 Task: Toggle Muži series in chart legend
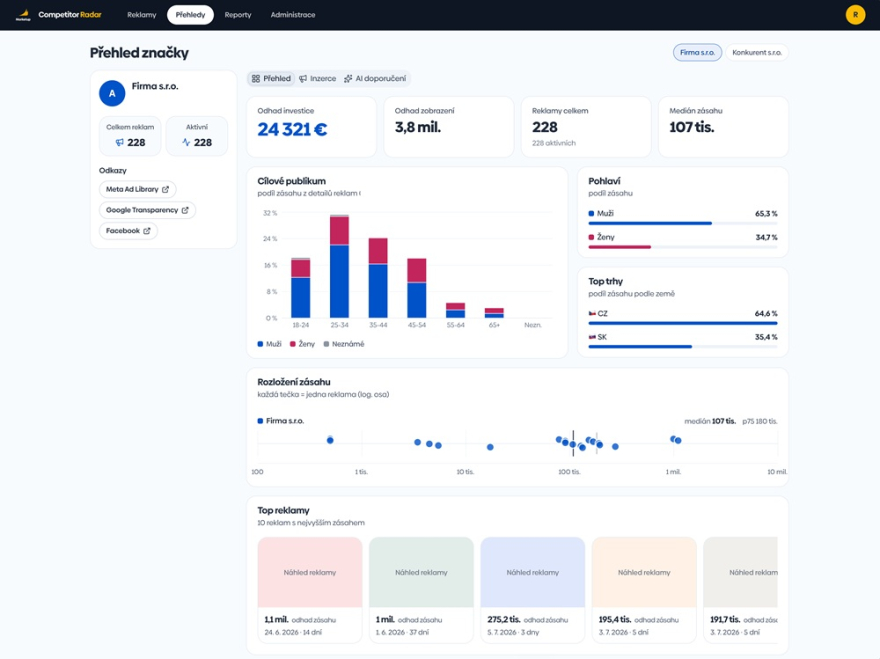coord(269,344)
